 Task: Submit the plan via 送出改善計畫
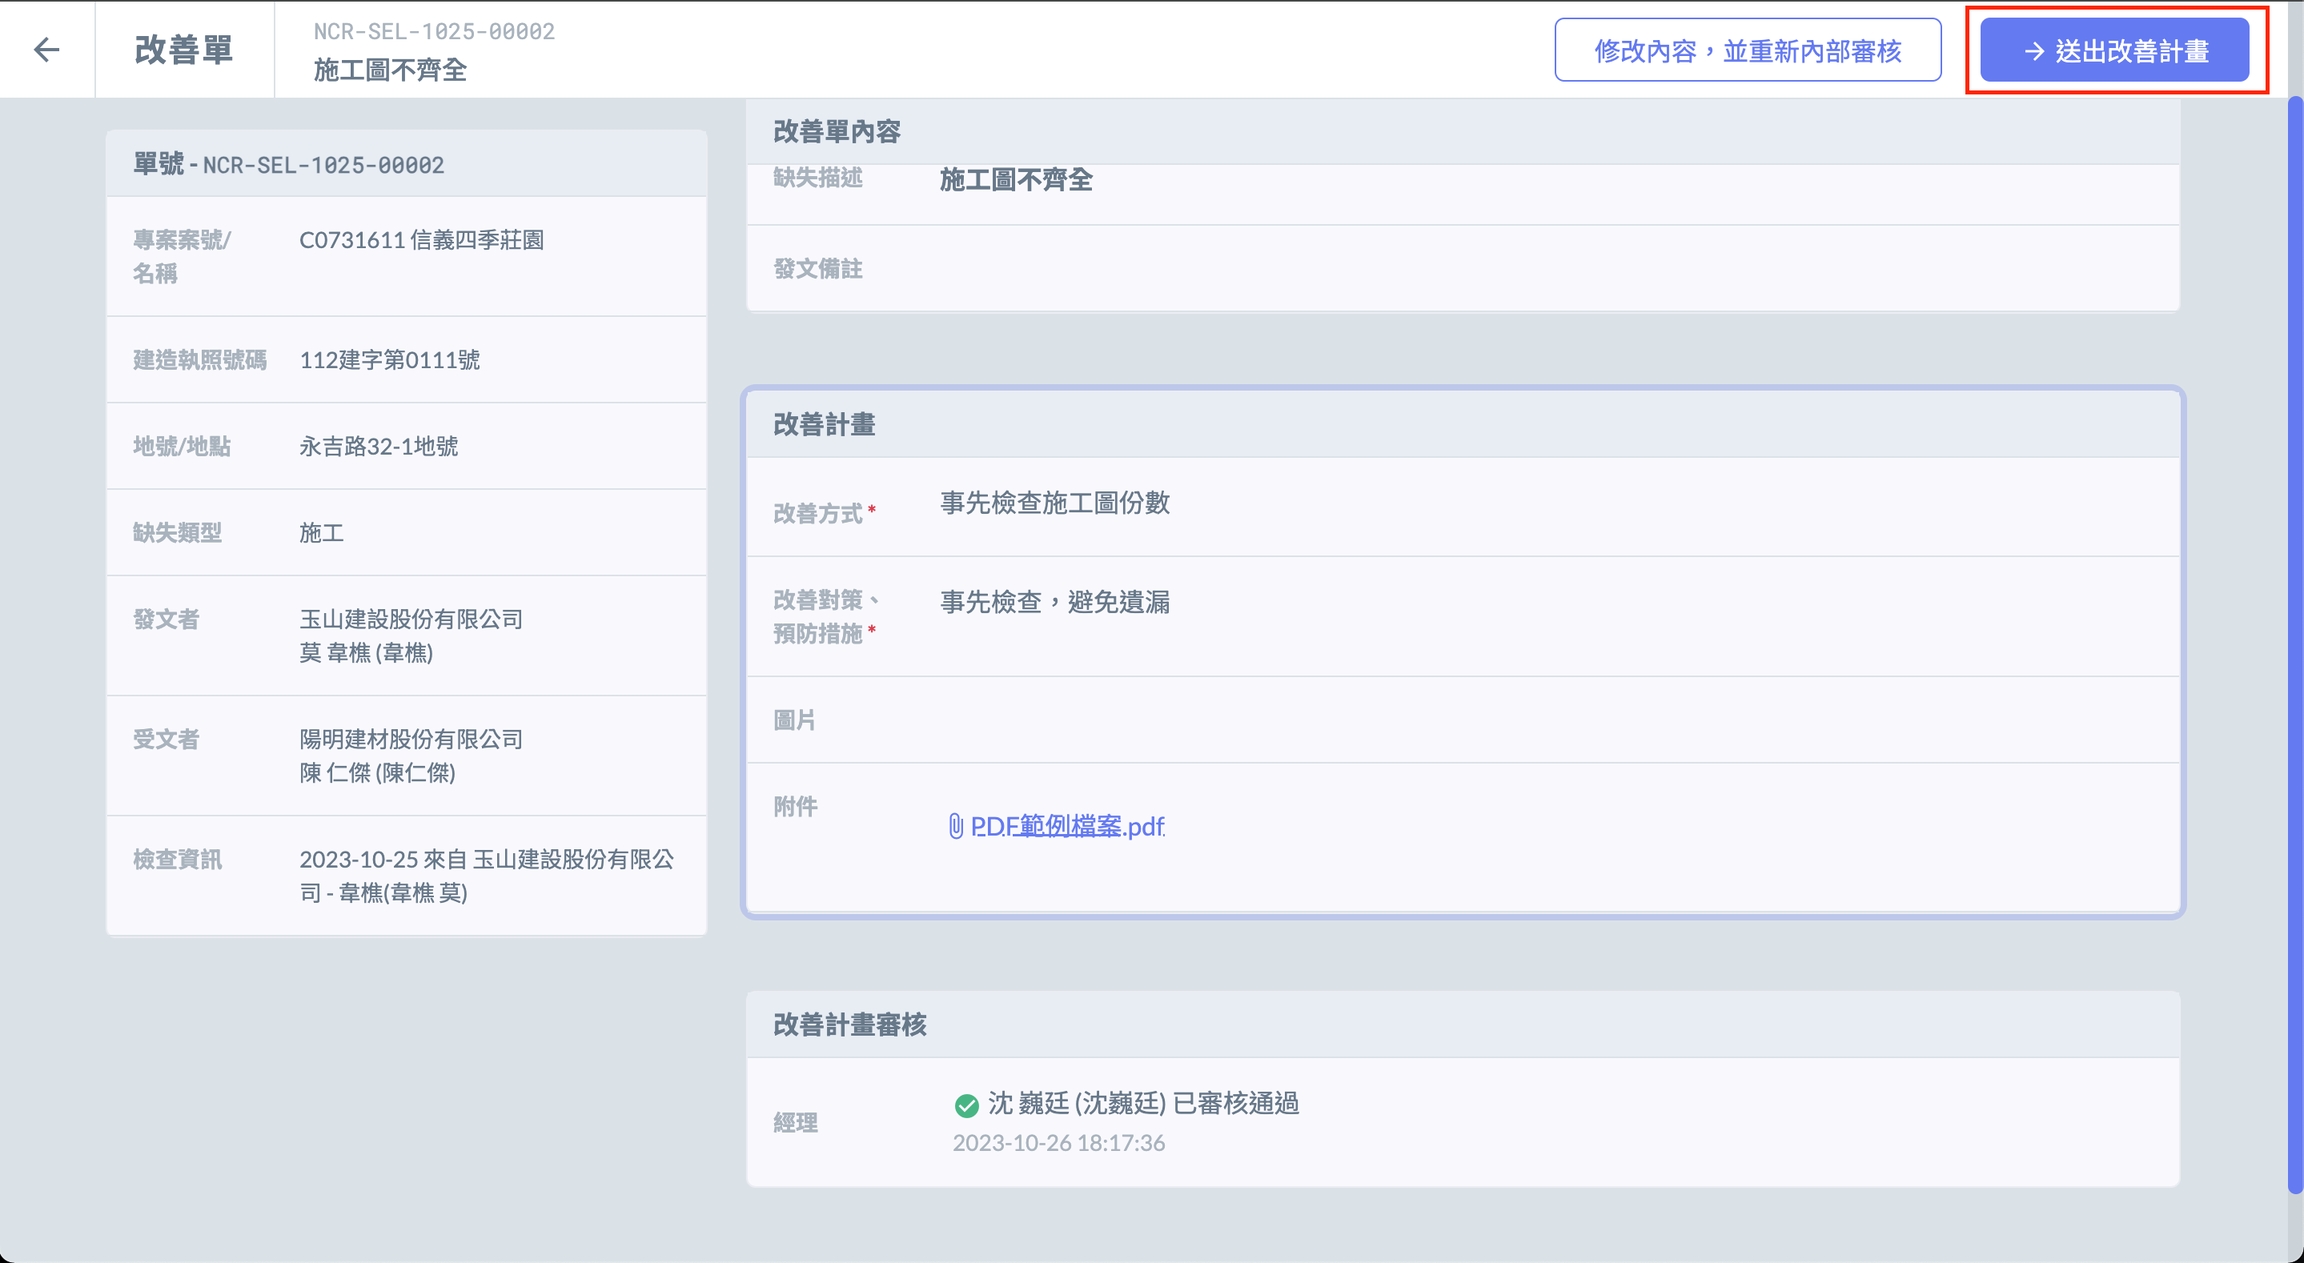2114,51
